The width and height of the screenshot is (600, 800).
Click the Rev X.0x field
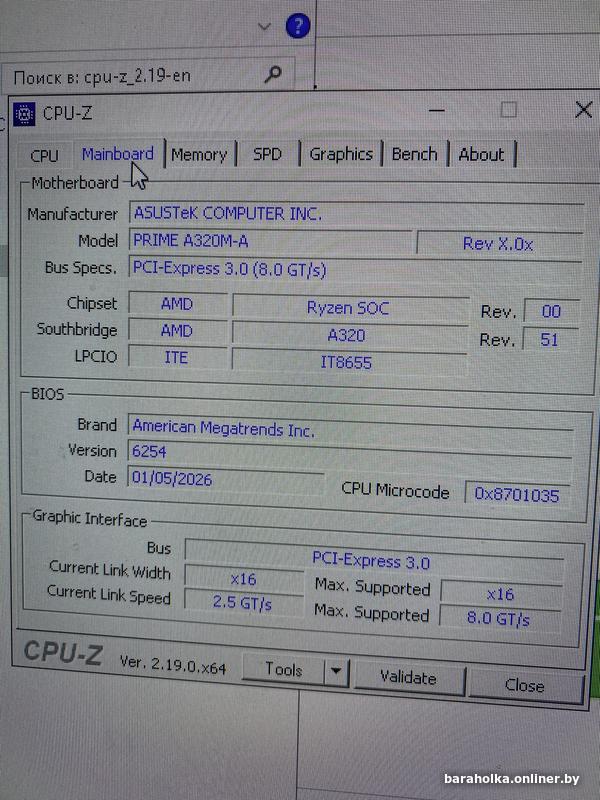(x=499, y=244)
